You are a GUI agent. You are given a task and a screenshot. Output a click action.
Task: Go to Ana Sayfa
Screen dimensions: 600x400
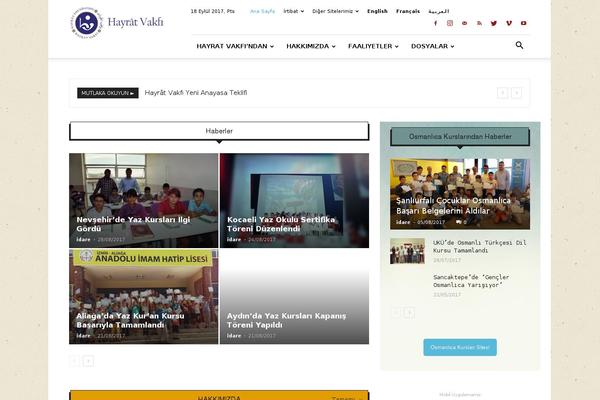coord(262,11)
